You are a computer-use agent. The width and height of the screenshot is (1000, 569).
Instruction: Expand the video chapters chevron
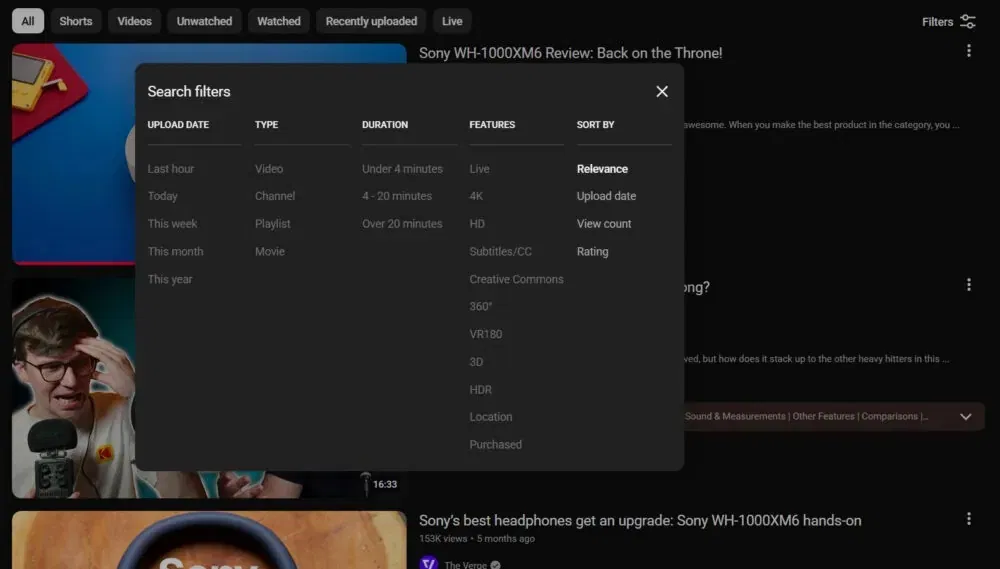click(x=966, y=417)
